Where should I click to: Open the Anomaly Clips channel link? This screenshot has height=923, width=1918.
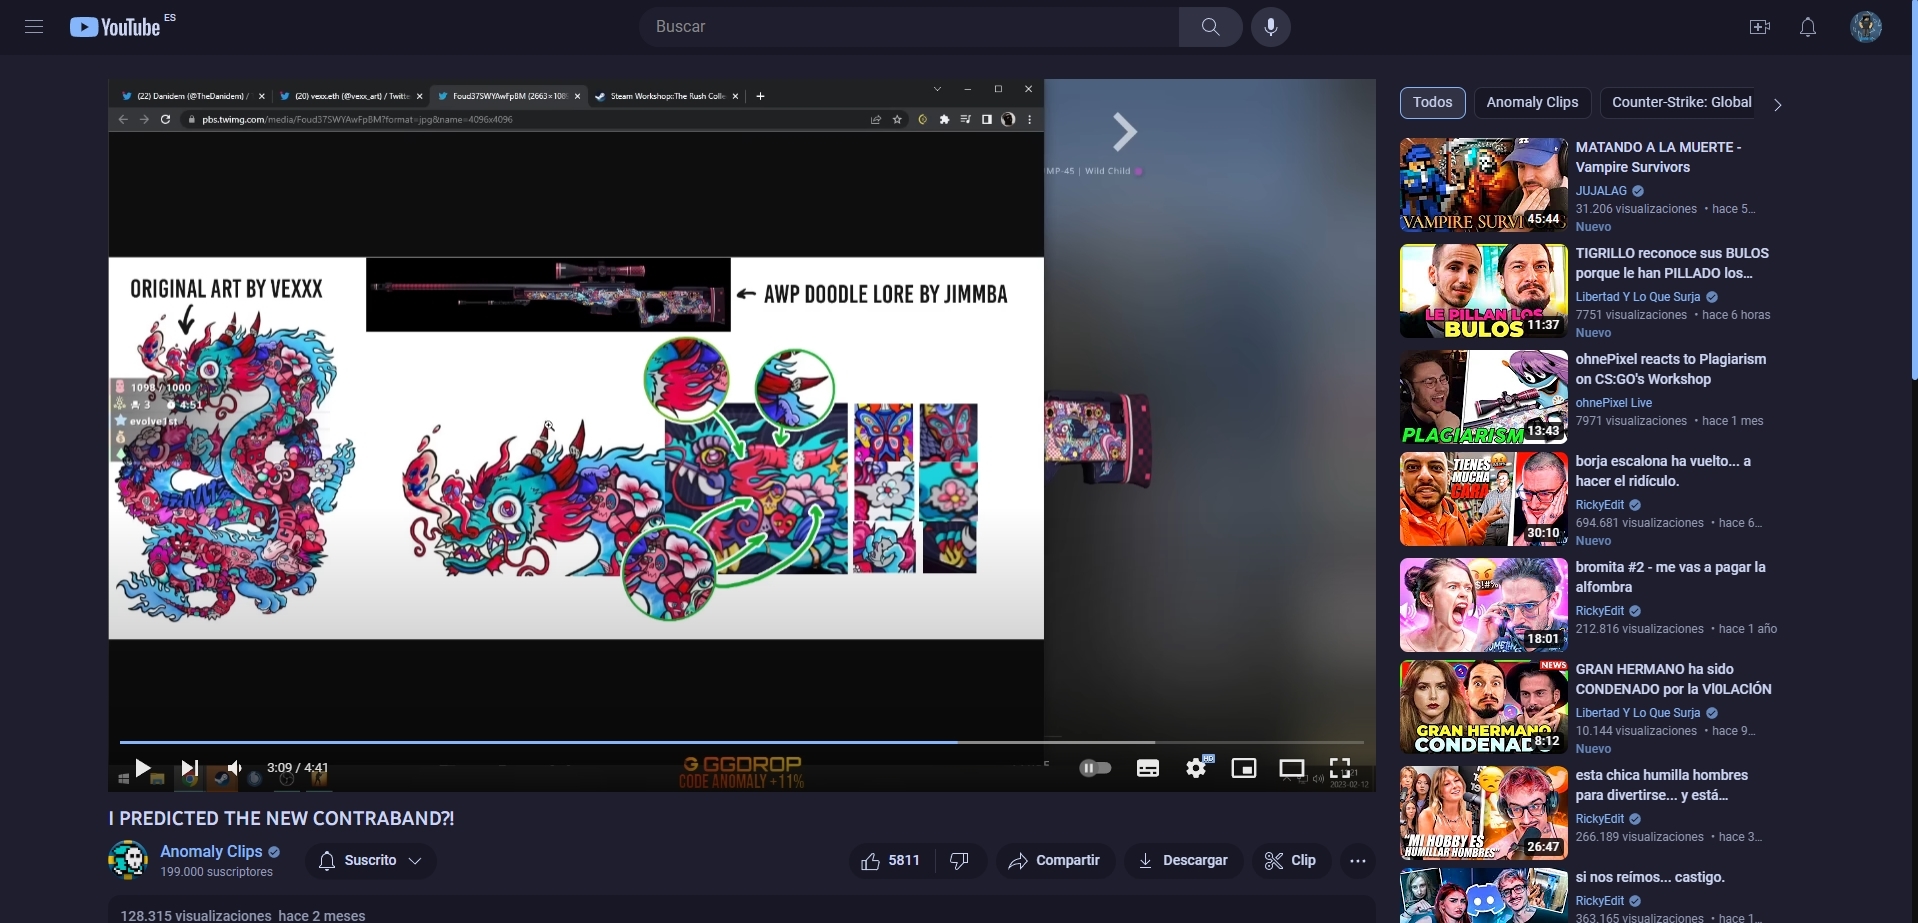211,852
